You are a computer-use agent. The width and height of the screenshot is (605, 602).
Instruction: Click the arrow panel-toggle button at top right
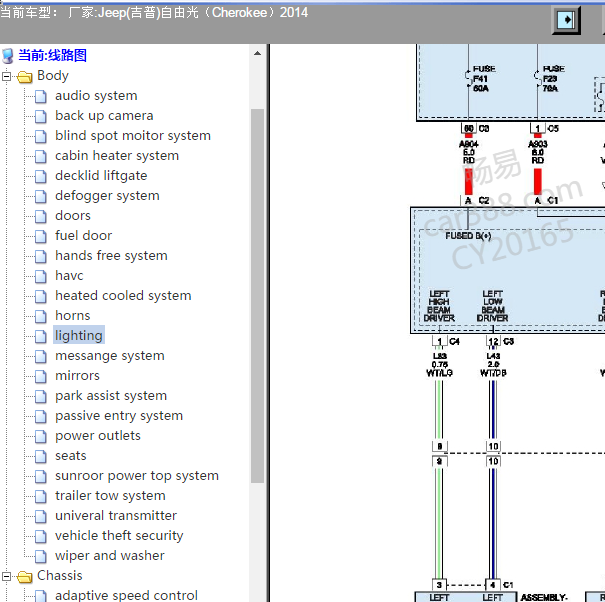coord(566,20)
